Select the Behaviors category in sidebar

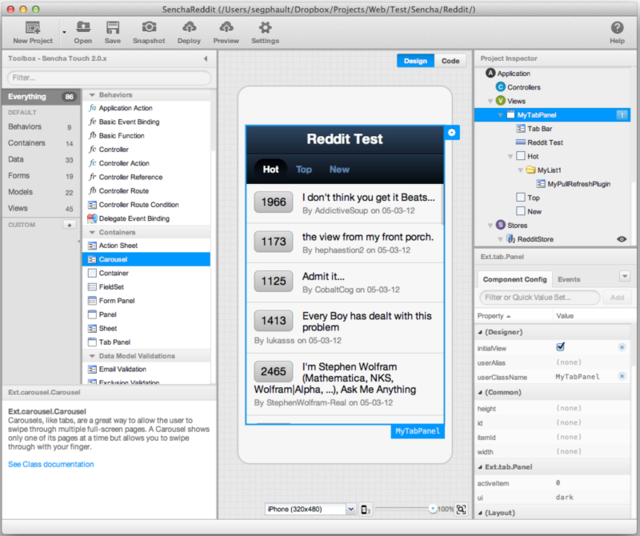(x=40, y=127)
